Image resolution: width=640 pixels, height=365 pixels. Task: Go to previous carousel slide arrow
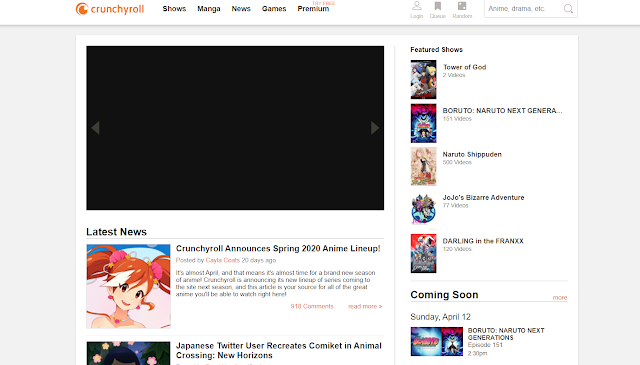click(x=96, y=128)
